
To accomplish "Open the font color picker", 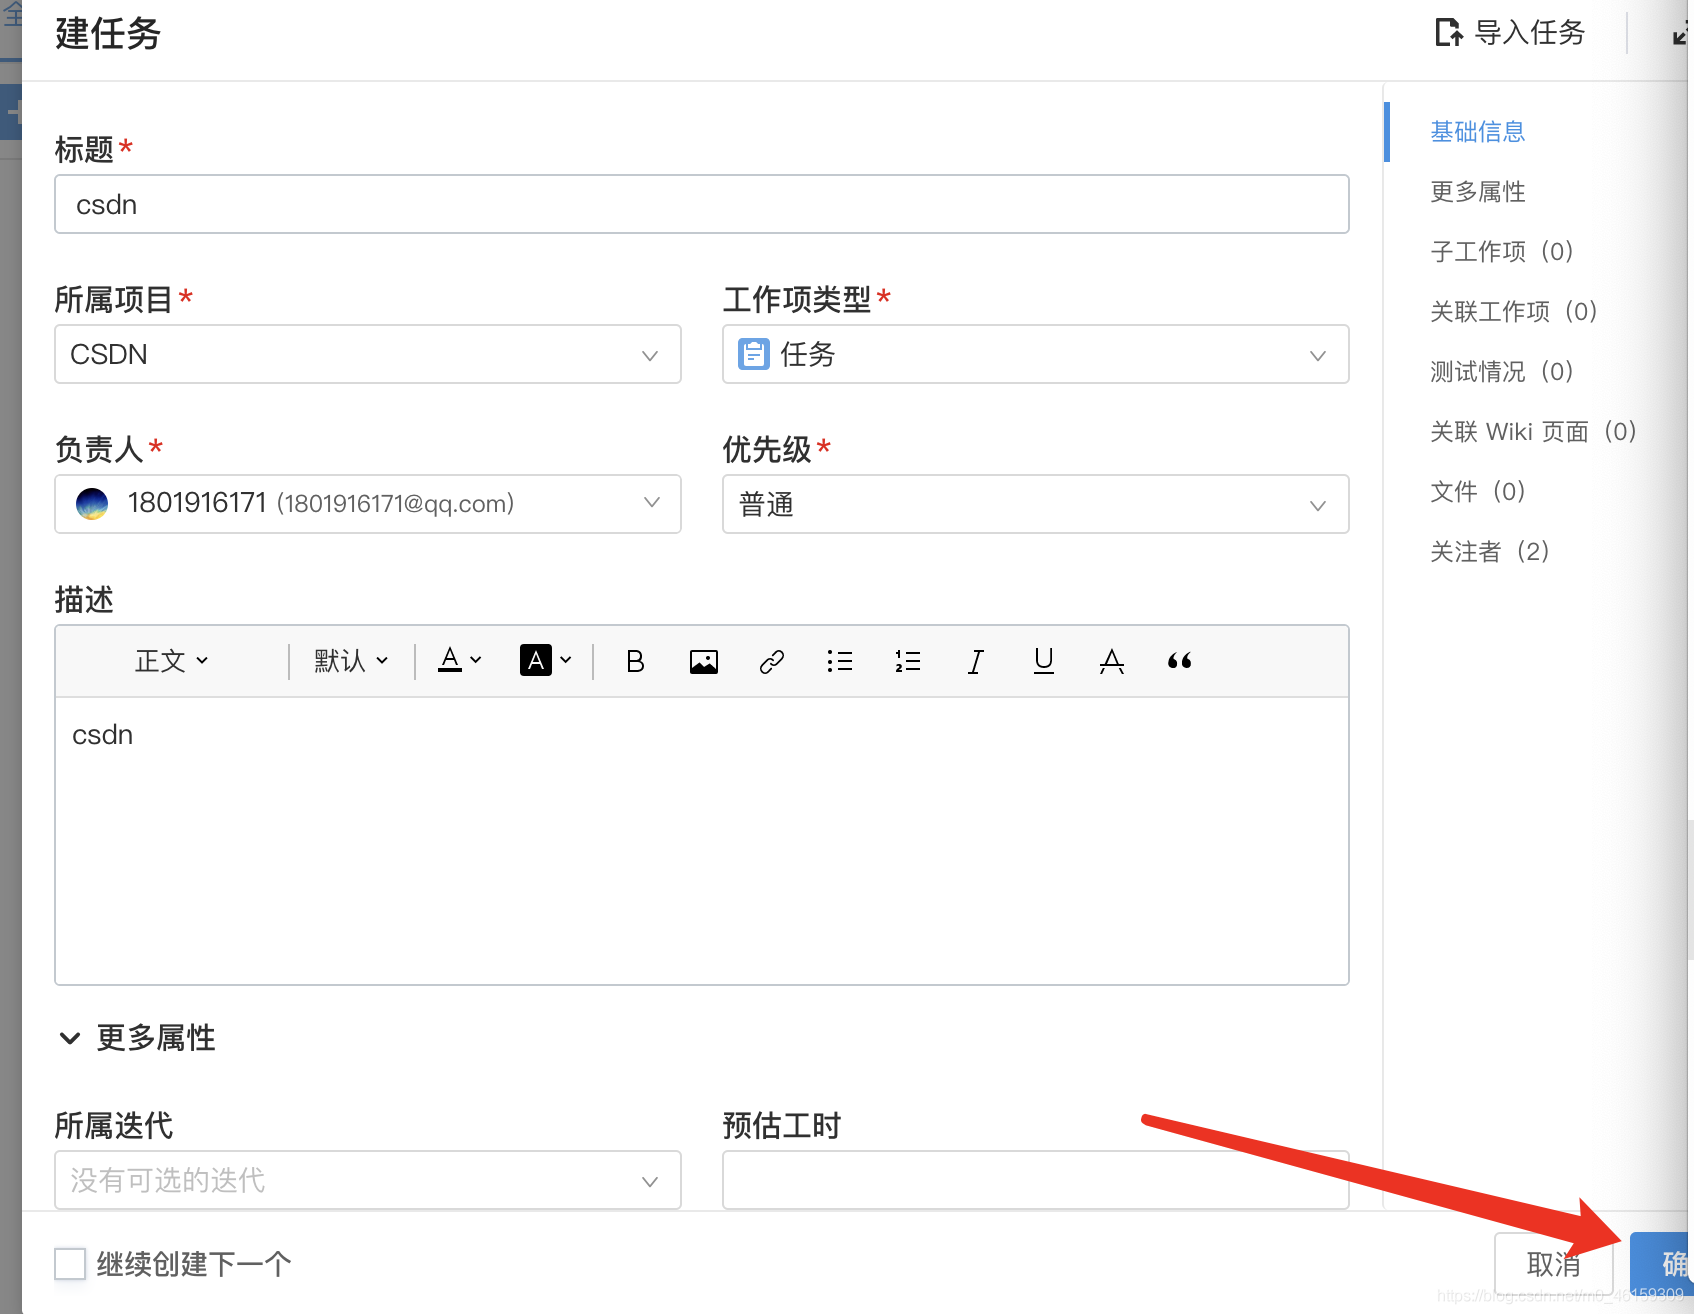I will (x=460, y=660).
